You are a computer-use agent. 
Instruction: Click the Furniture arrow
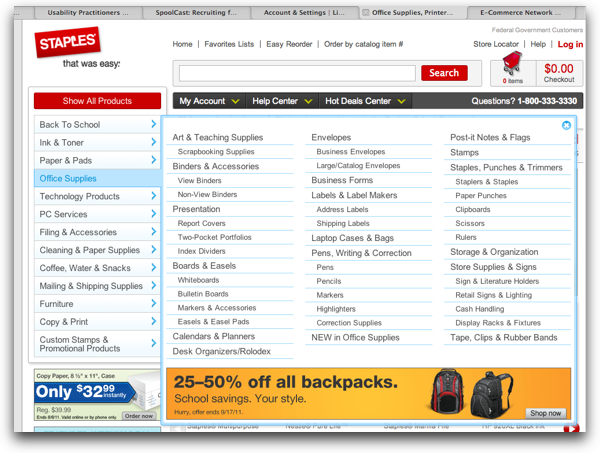click(153, 303)
